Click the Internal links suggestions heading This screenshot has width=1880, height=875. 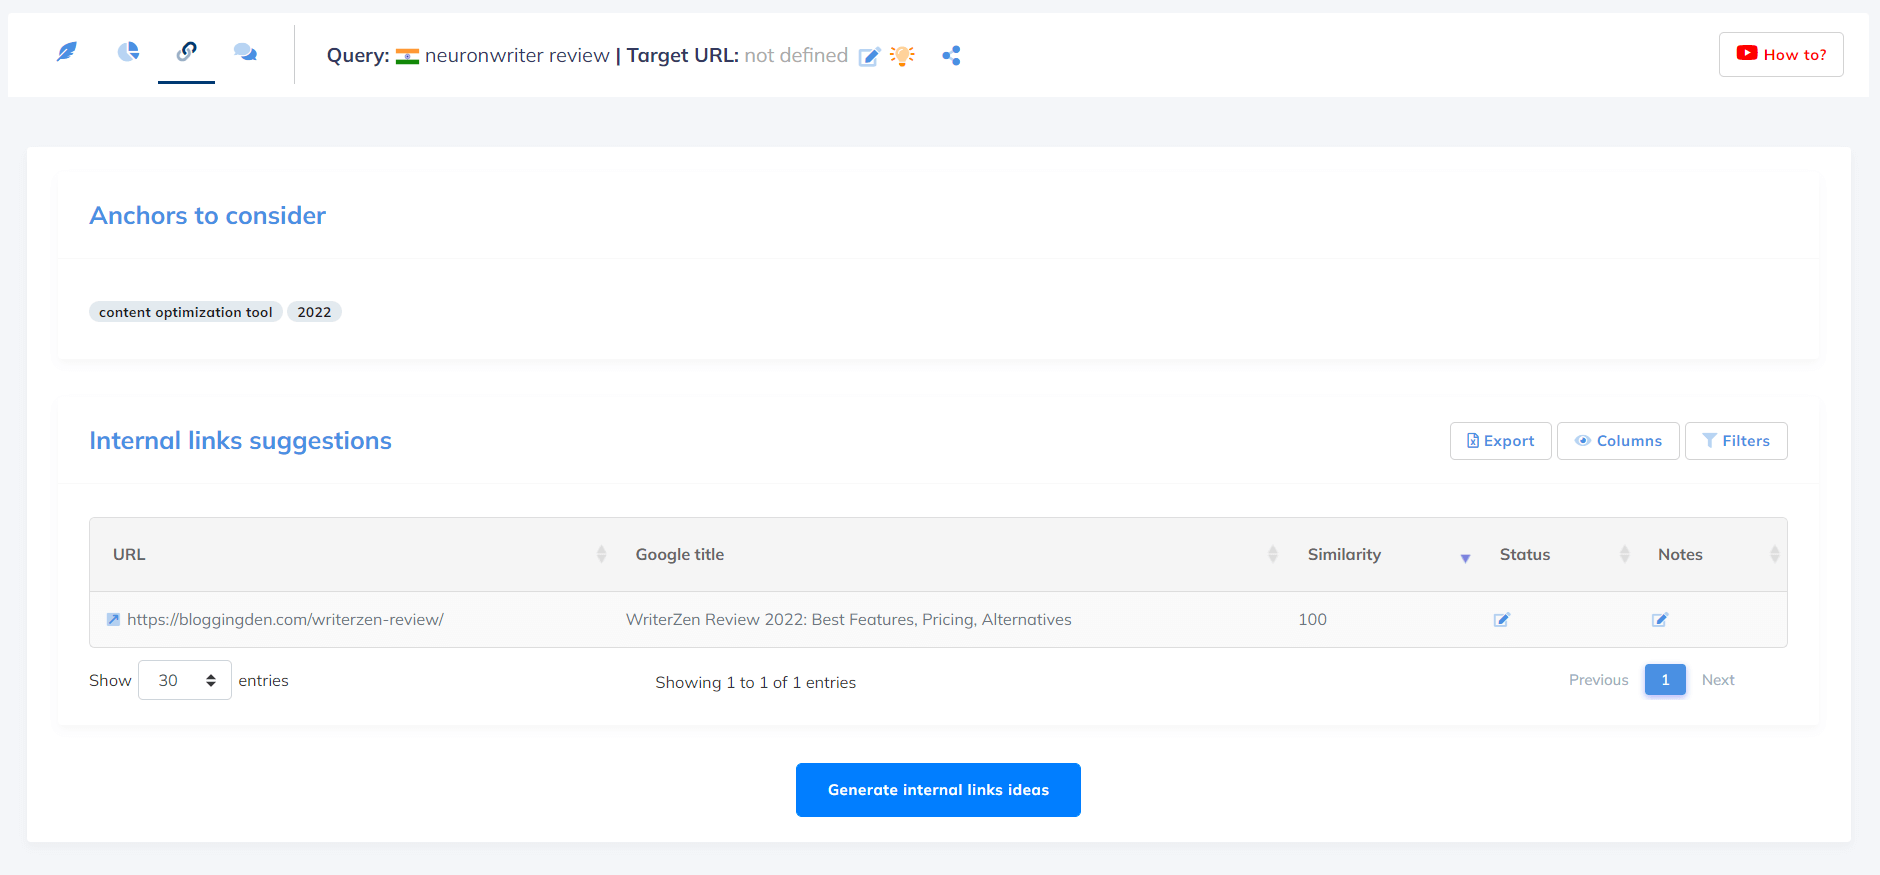[240, 441]
